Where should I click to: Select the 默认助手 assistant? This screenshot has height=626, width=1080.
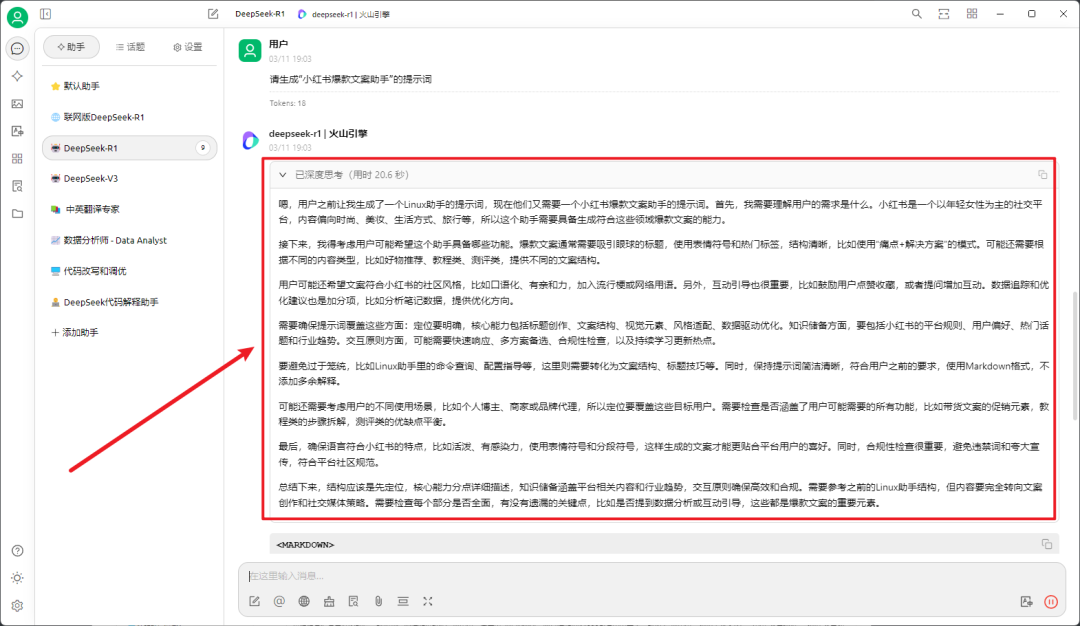(129, 86)
